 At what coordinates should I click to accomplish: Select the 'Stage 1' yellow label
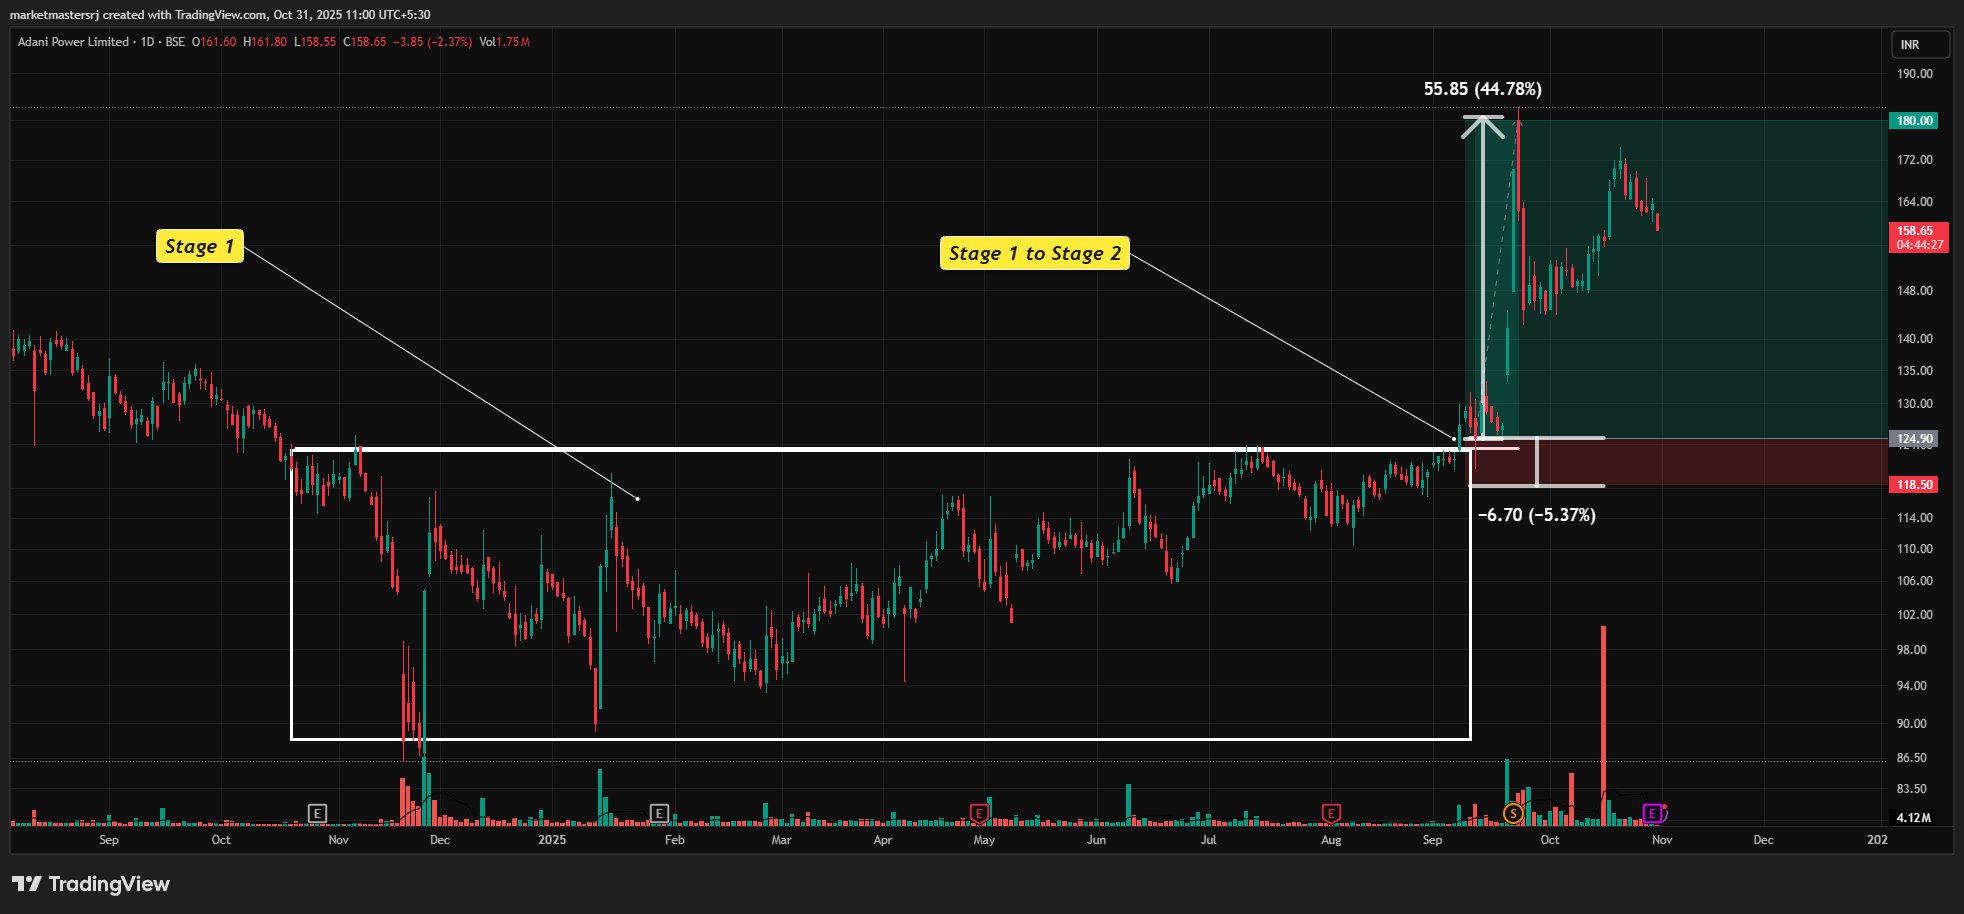199,246
